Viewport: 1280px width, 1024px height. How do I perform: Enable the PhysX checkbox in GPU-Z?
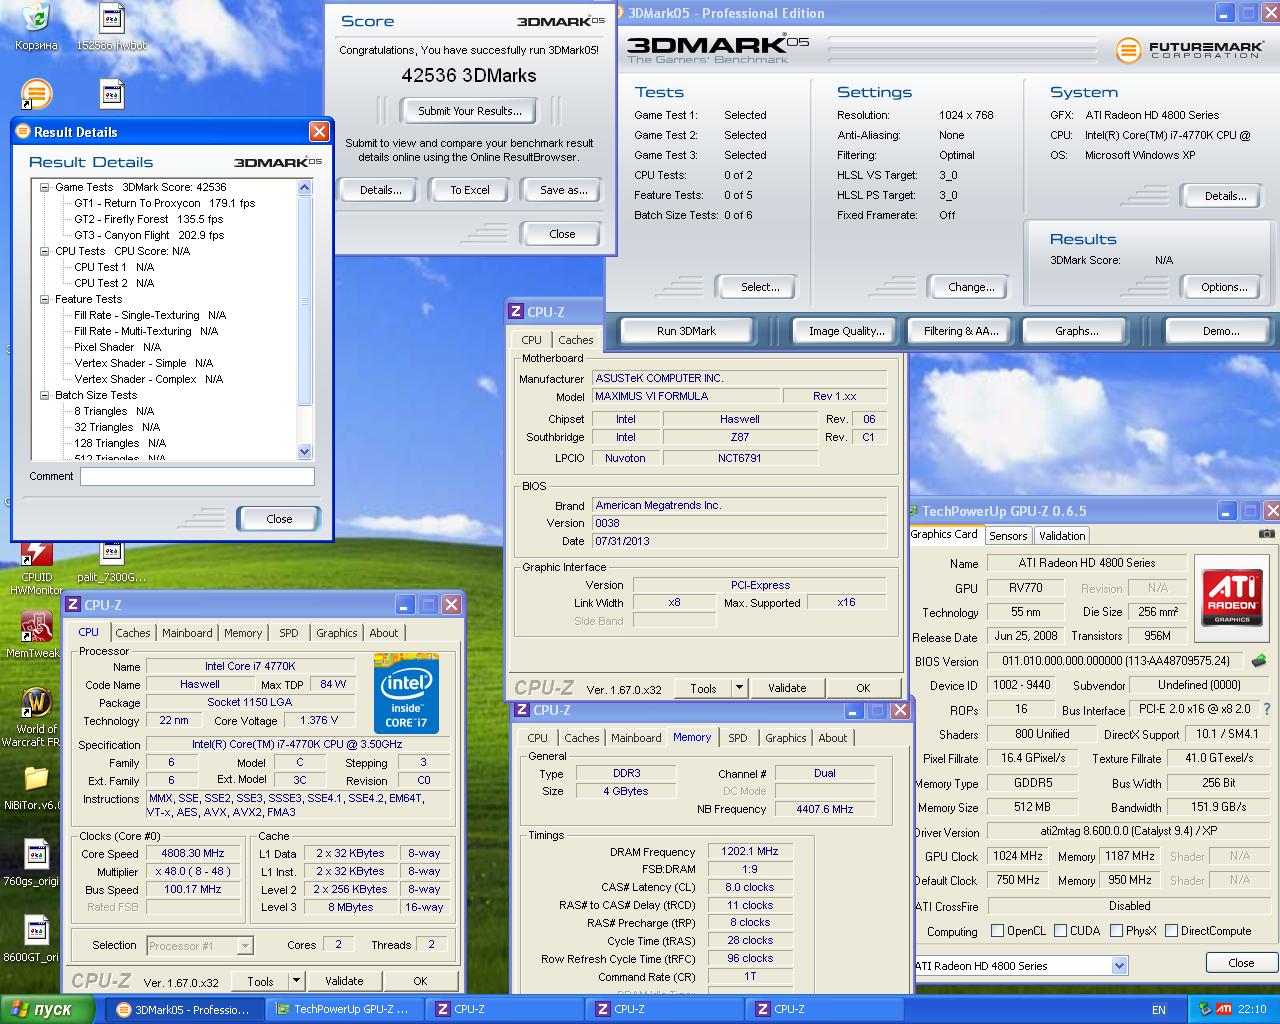tap(1115, 931)
